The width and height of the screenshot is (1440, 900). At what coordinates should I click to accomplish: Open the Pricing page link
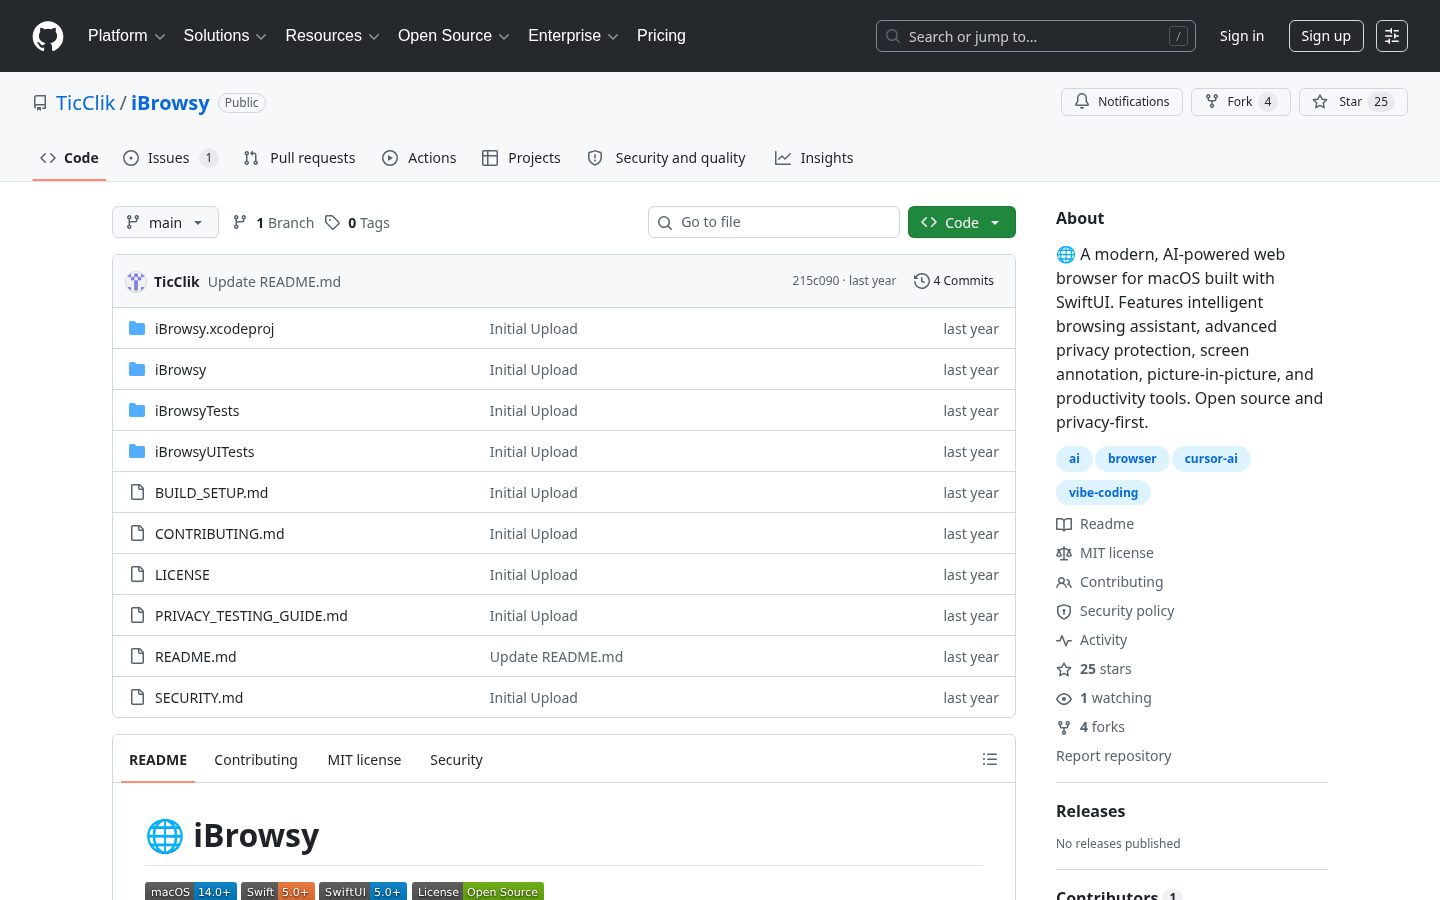tap(661, 36)
